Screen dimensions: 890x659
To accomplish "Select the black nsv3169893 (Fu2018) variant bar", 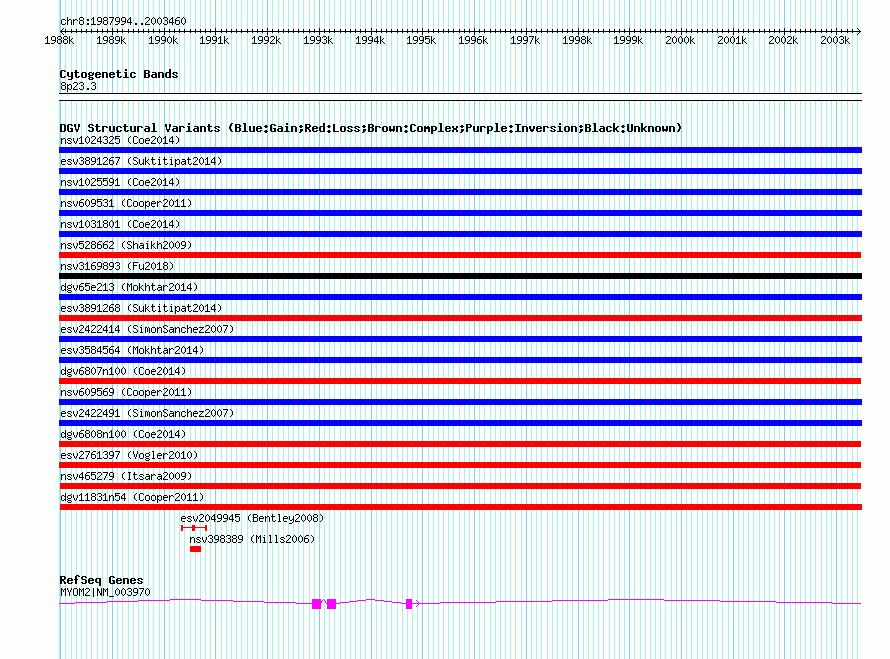I will click(x=460, y=276).
